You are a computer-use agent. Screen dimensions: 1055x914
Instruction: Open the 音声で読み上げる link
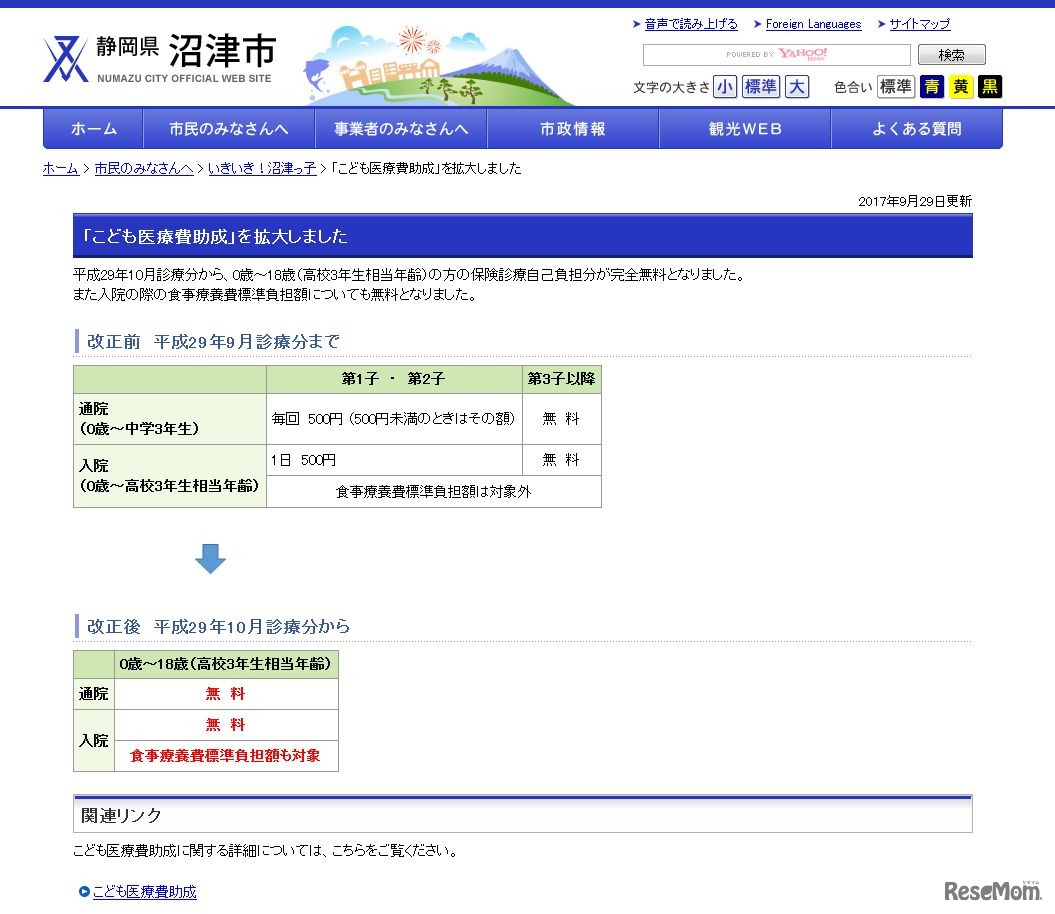point(690,24)
